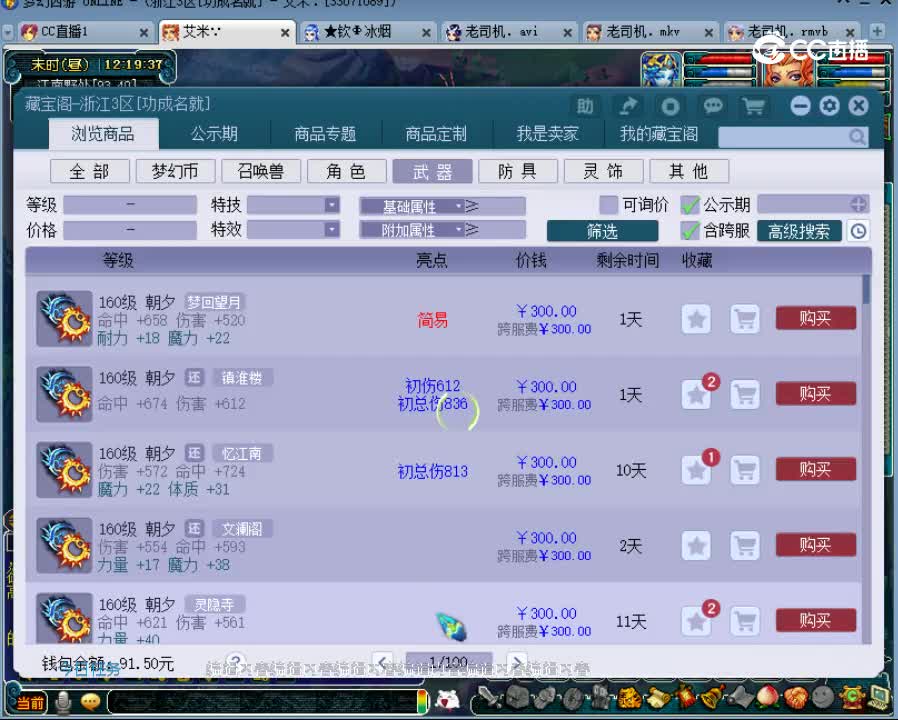898x720 pixels.
Task: Add 忆江南 weapon to cart
Action: (745, 470)
